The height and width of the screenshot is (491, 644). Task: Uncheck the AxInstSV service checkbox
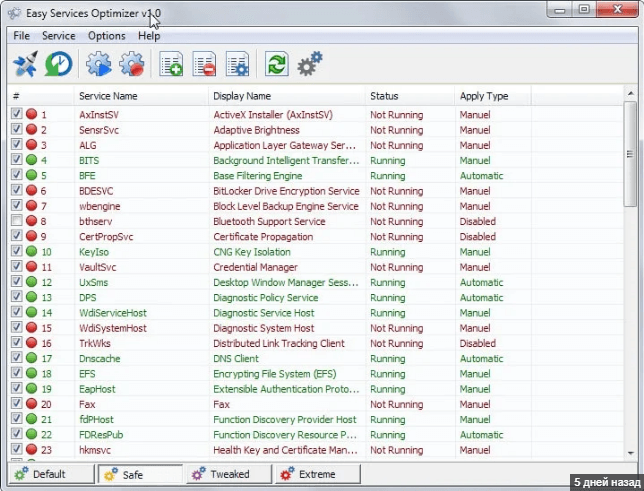tap(16, 114)
